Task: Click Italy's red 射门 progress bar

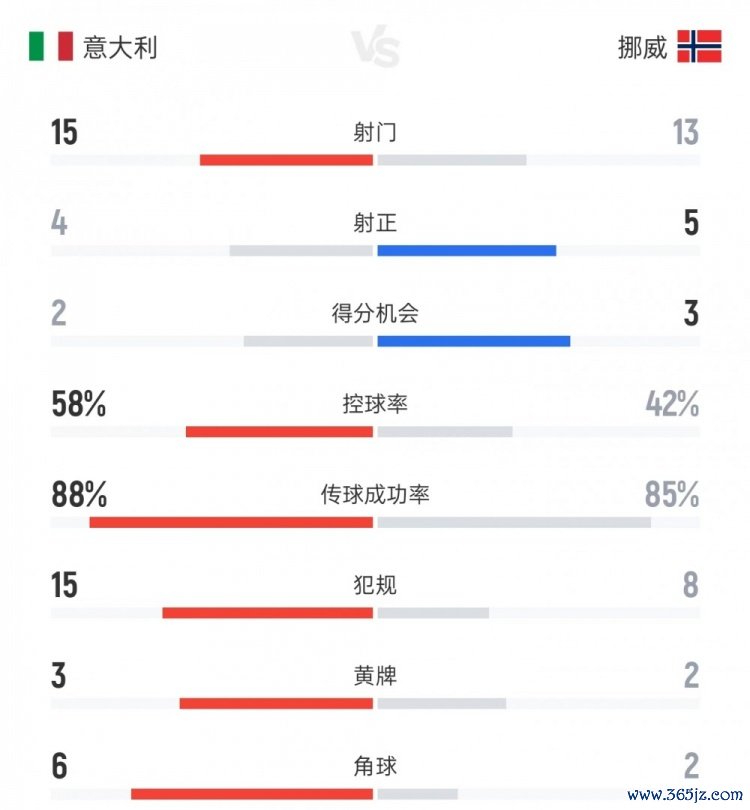Action: coord(286,160)
